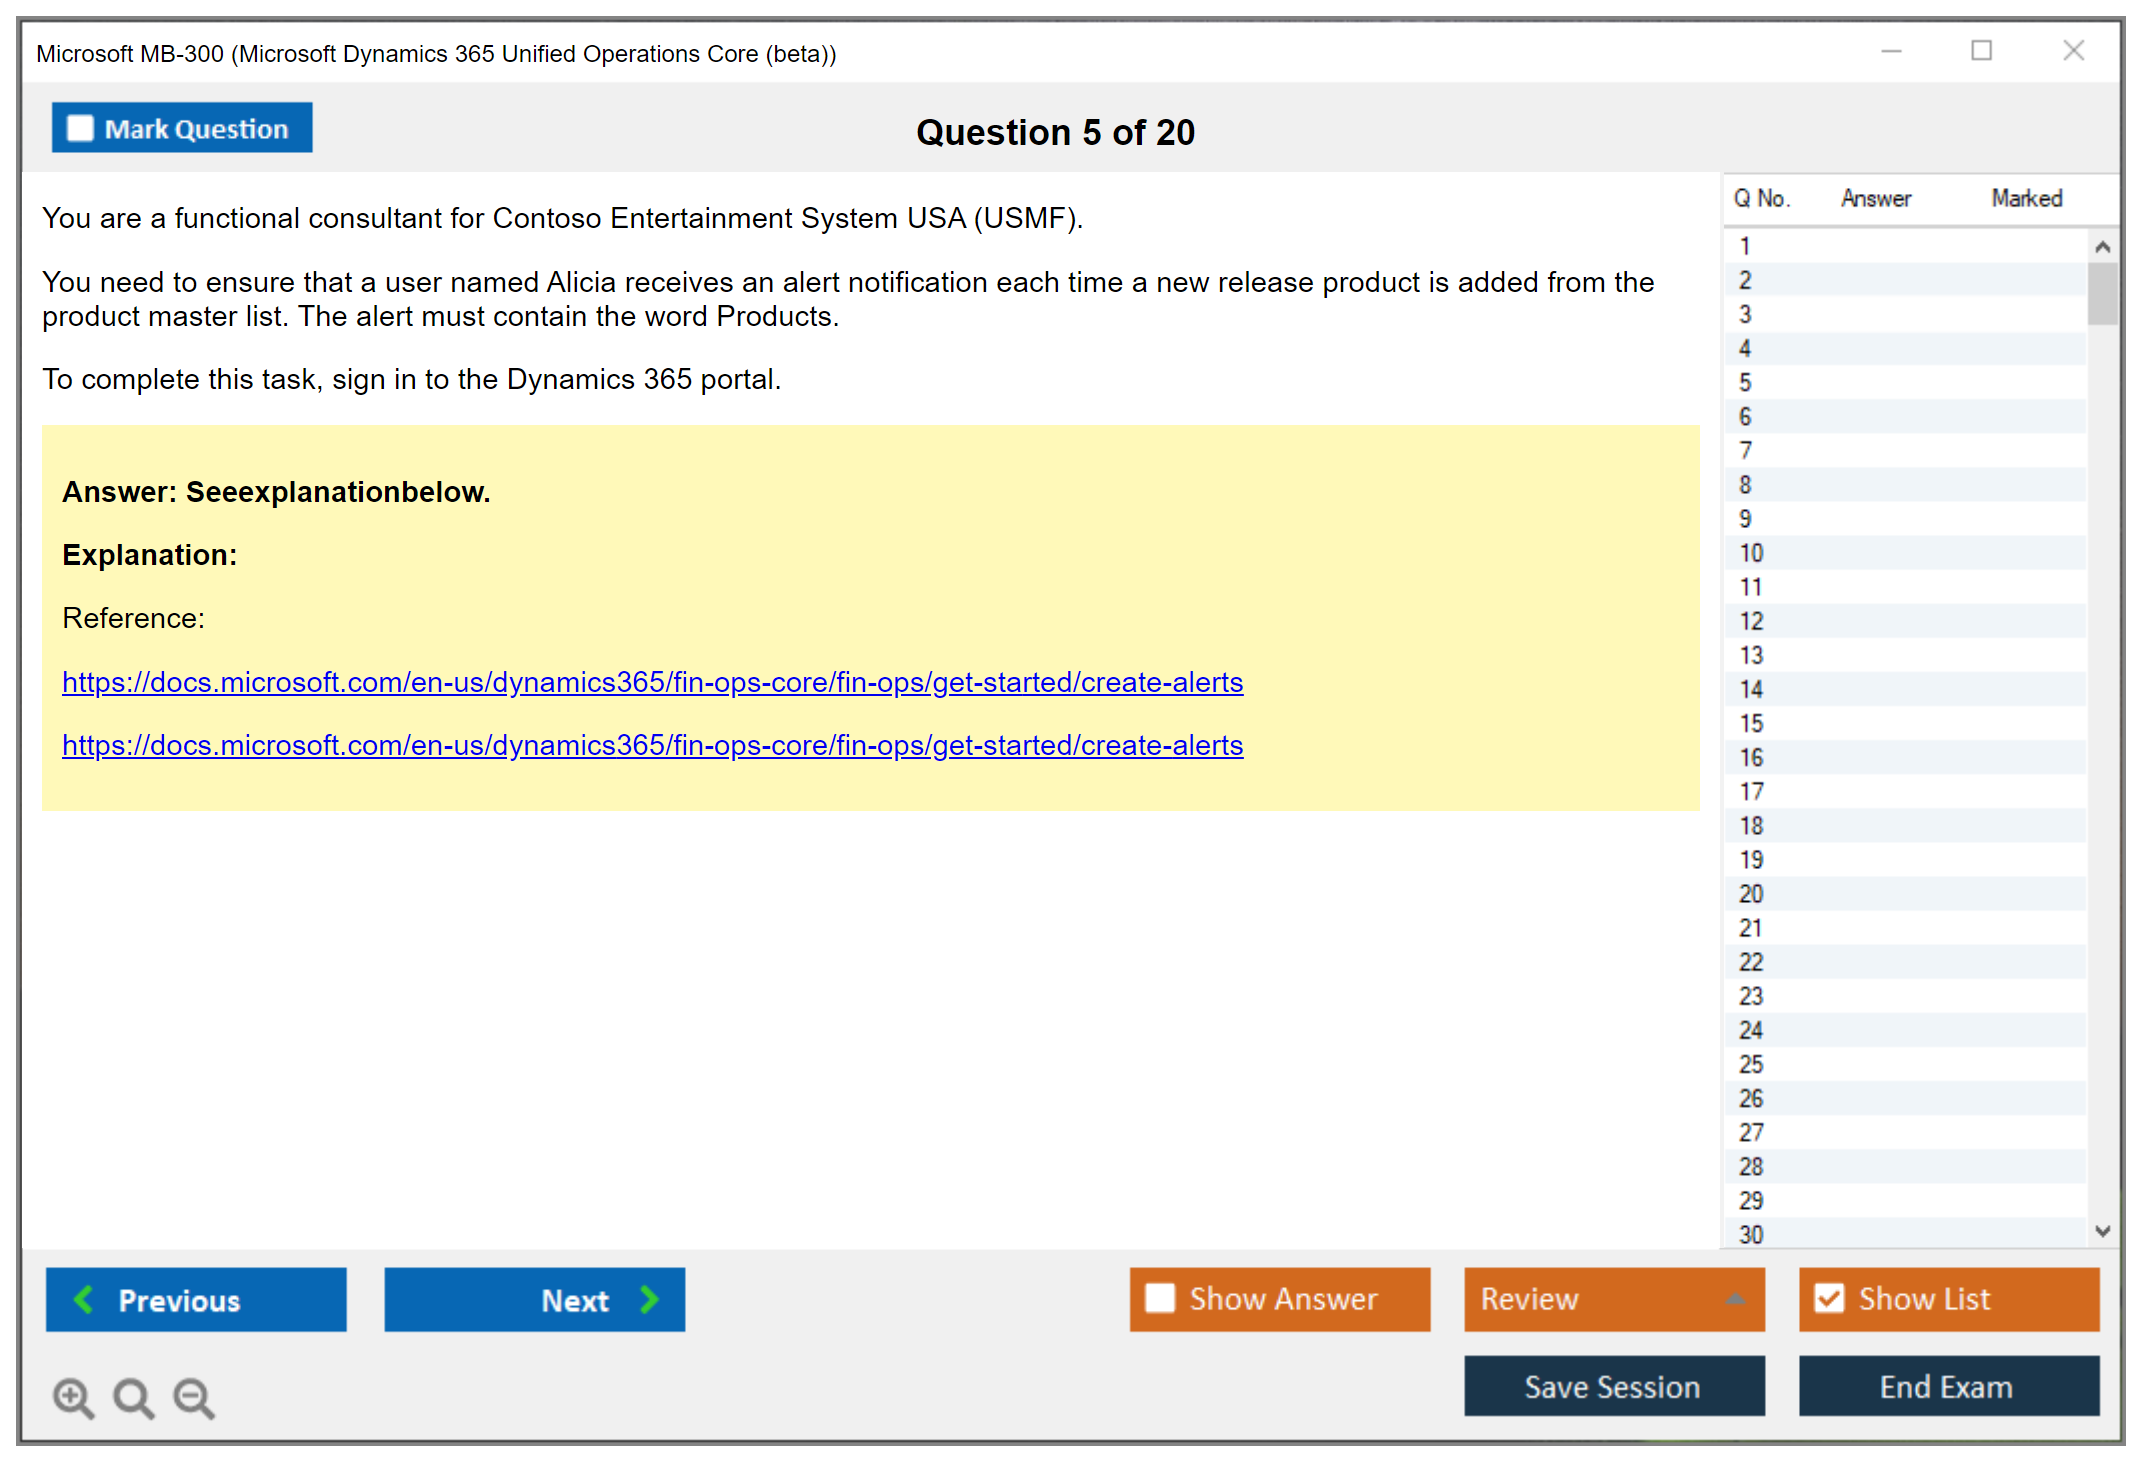Click the question list scrollbar thumb
Viewport: 2150px width, 1470px height.
click(2102, 293)
